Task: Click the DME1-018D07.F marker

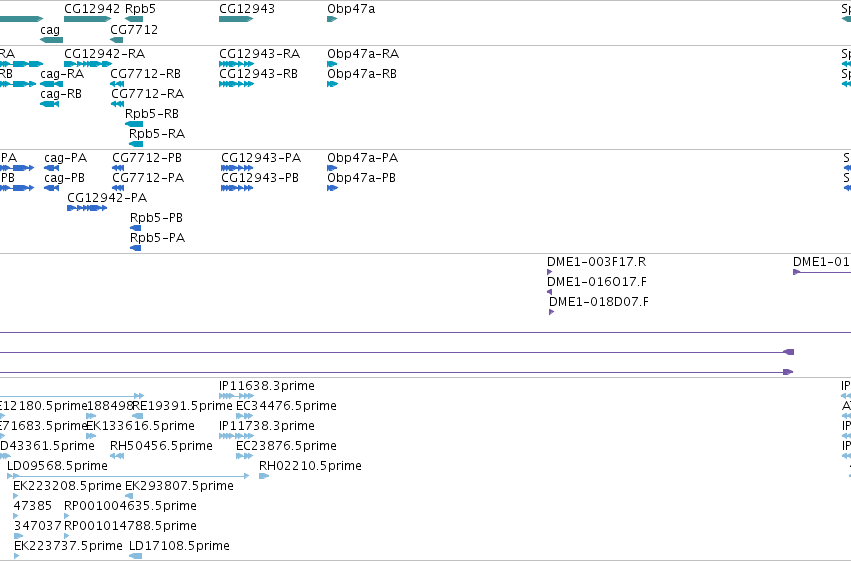Action: tap(551, 312)
